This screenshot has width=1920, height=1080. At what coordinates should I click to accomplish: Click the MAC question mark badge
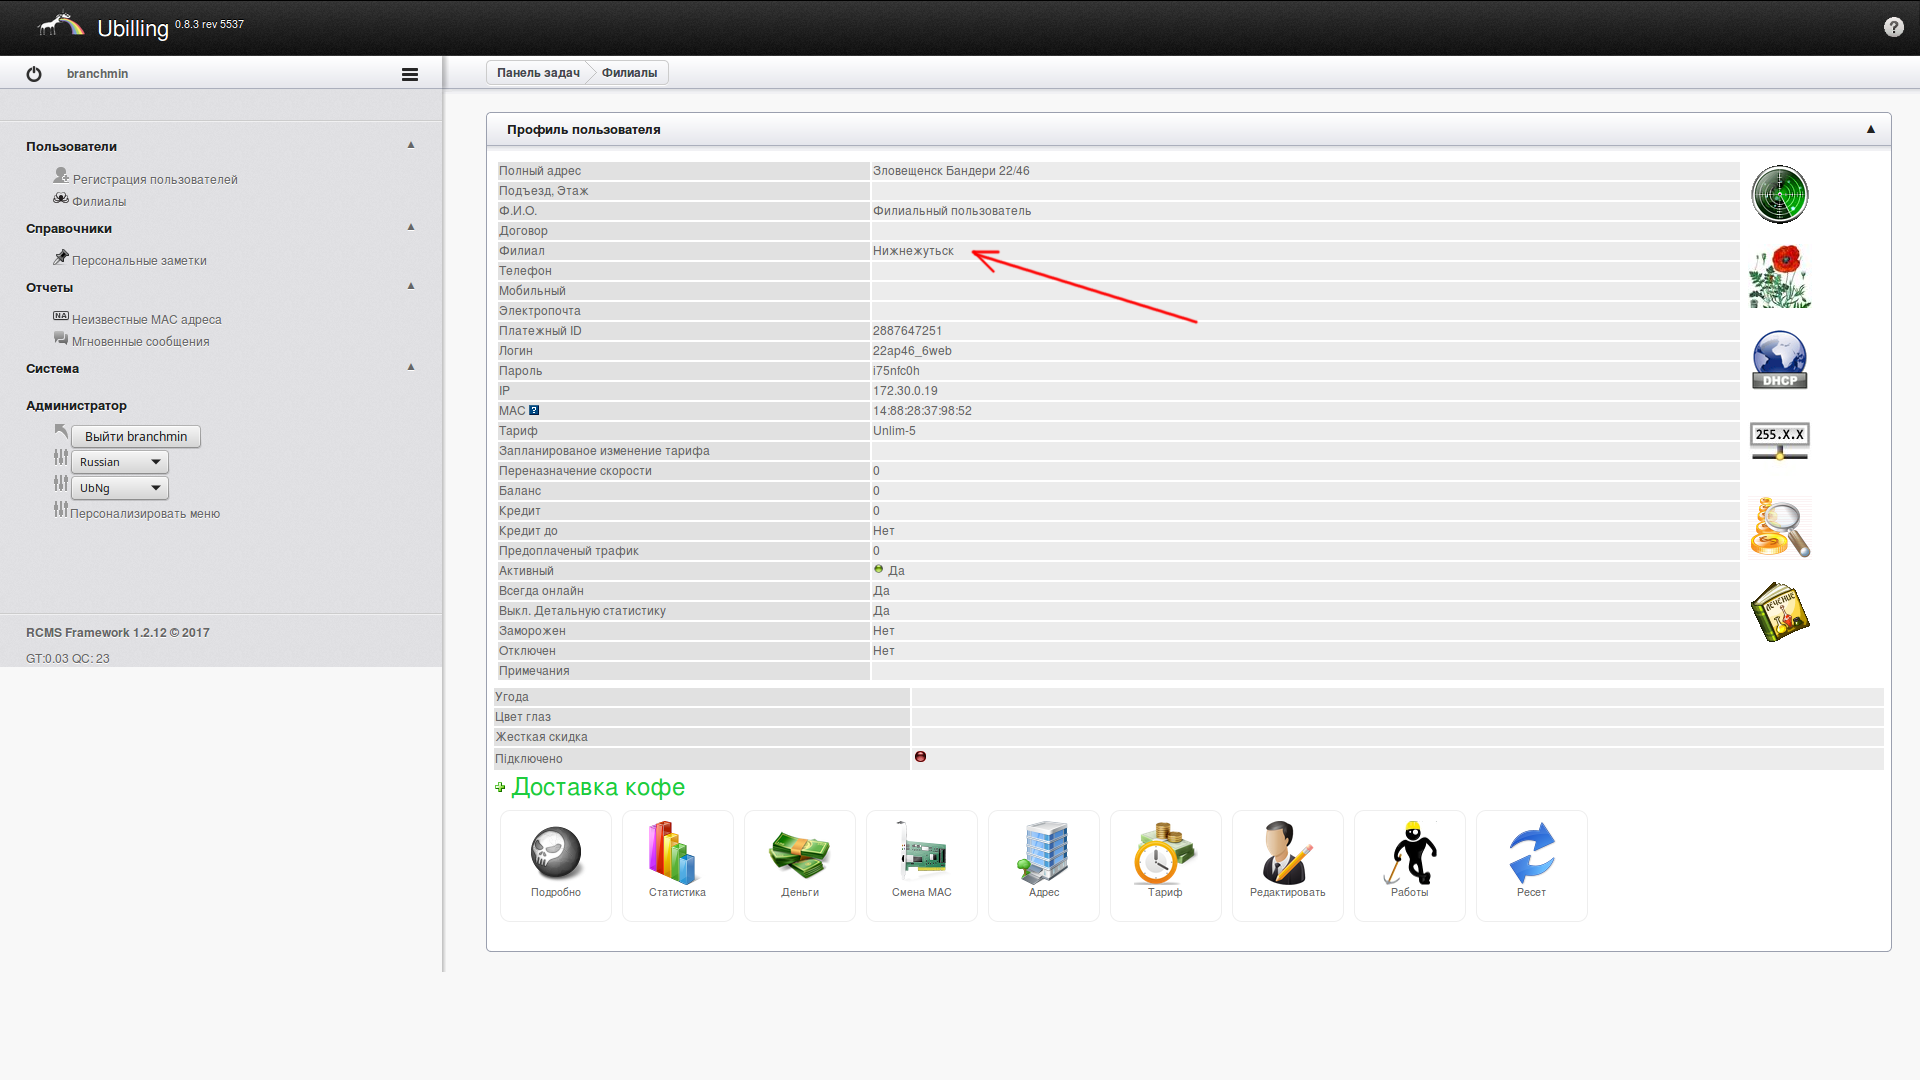pyautogui.click(x=534, y=410)
